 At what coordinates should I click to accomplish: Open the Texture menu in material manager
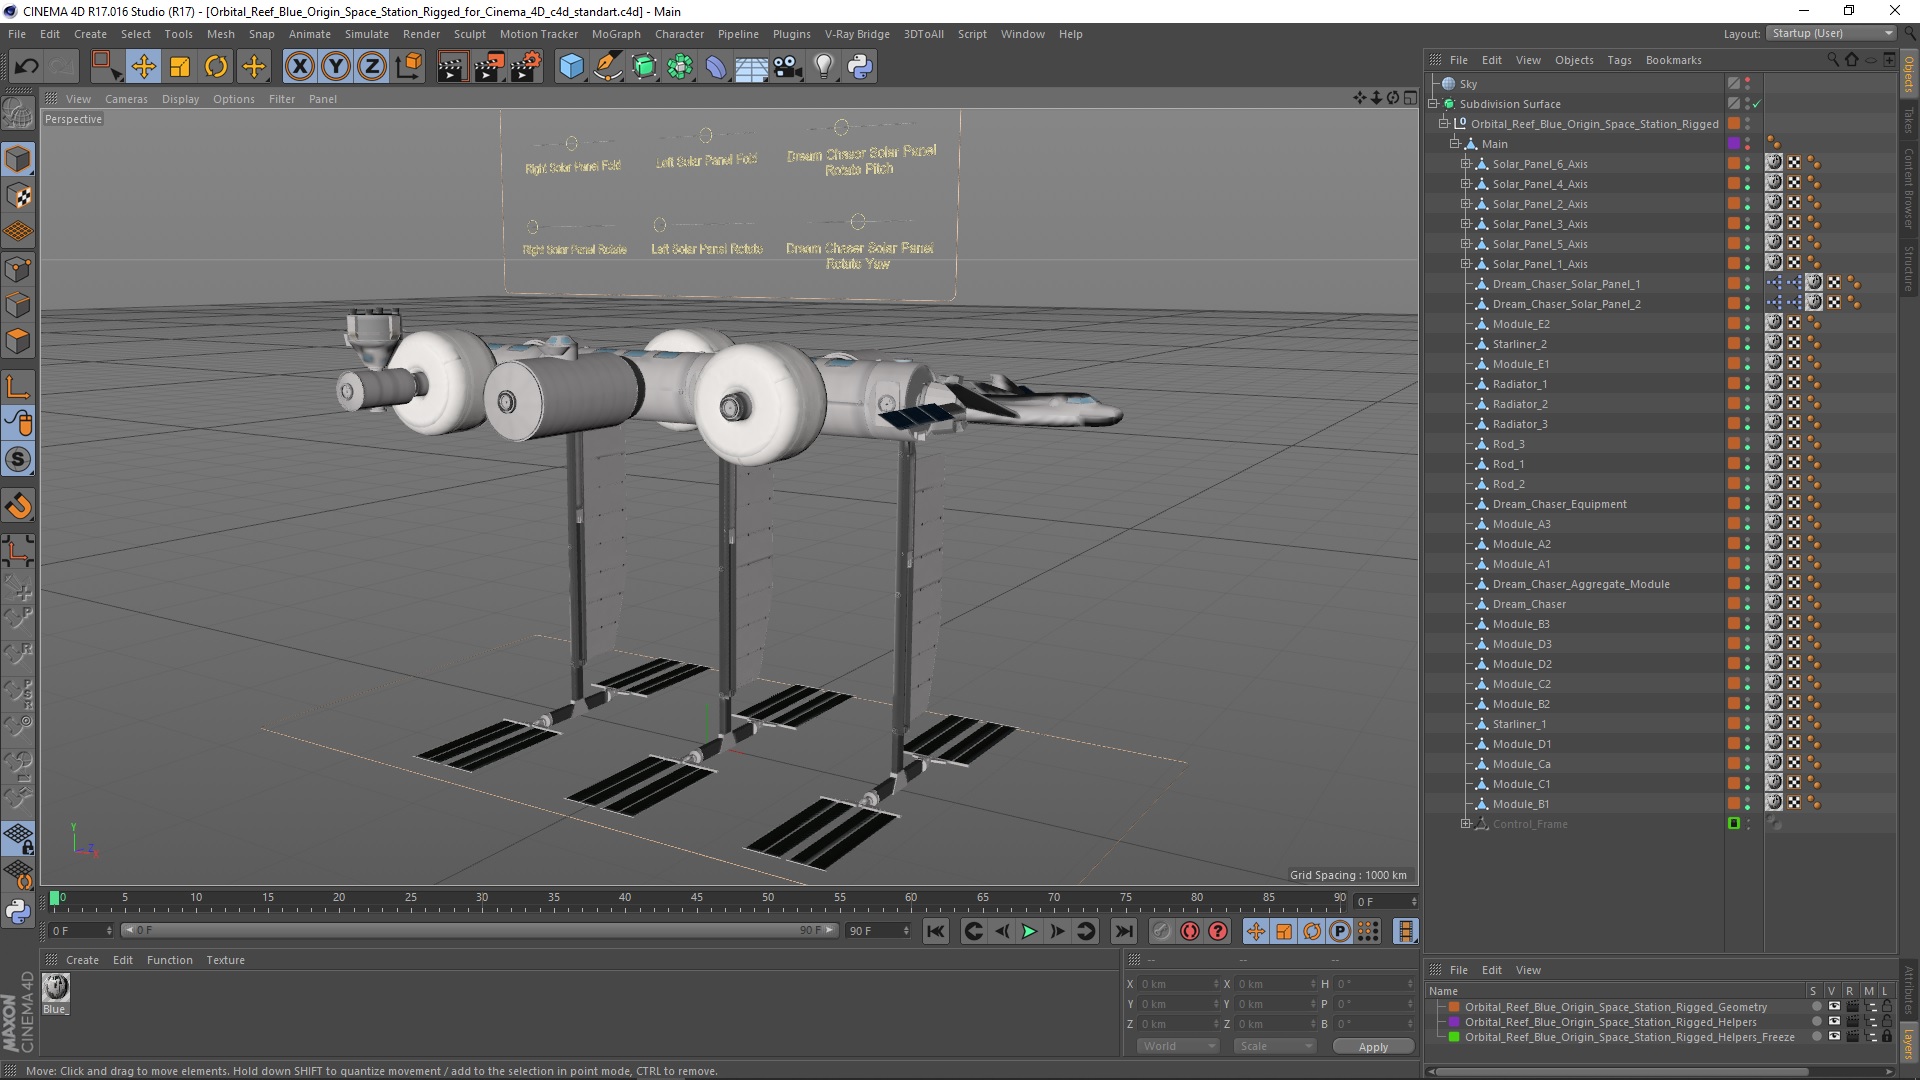point(225,960)
